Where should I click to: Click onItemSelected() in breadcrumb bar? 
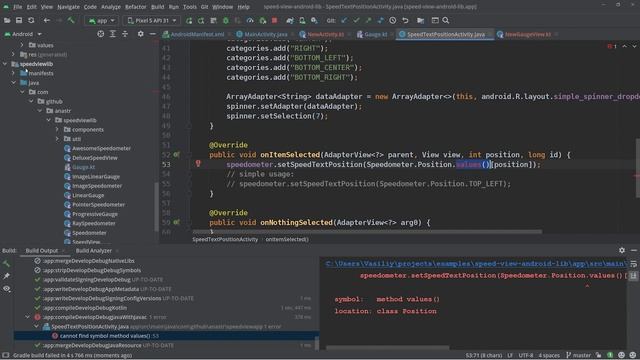pyautogui.click(x=287, y=240)
